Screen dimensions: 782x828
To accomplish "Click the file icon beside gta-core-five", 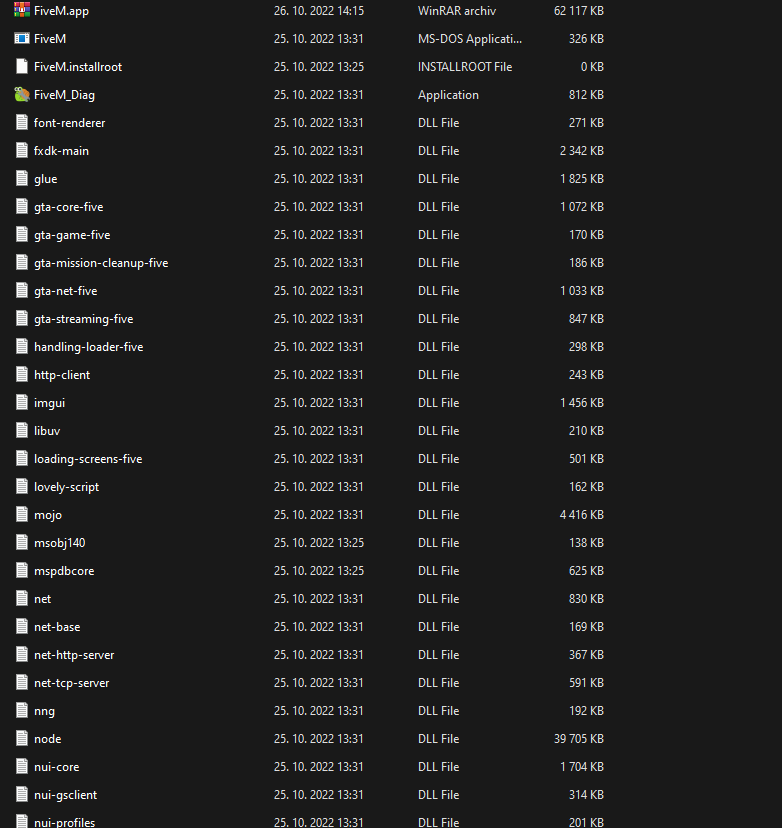I will 22,206.
